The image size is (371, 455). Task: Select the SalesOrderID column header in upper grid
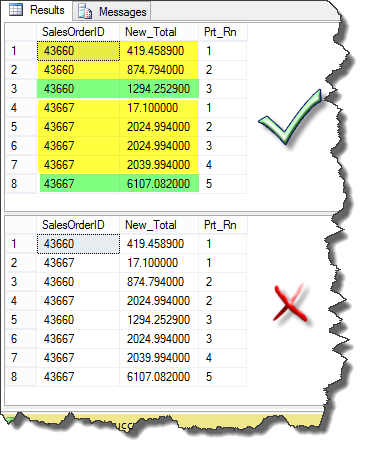pos(78,32)
